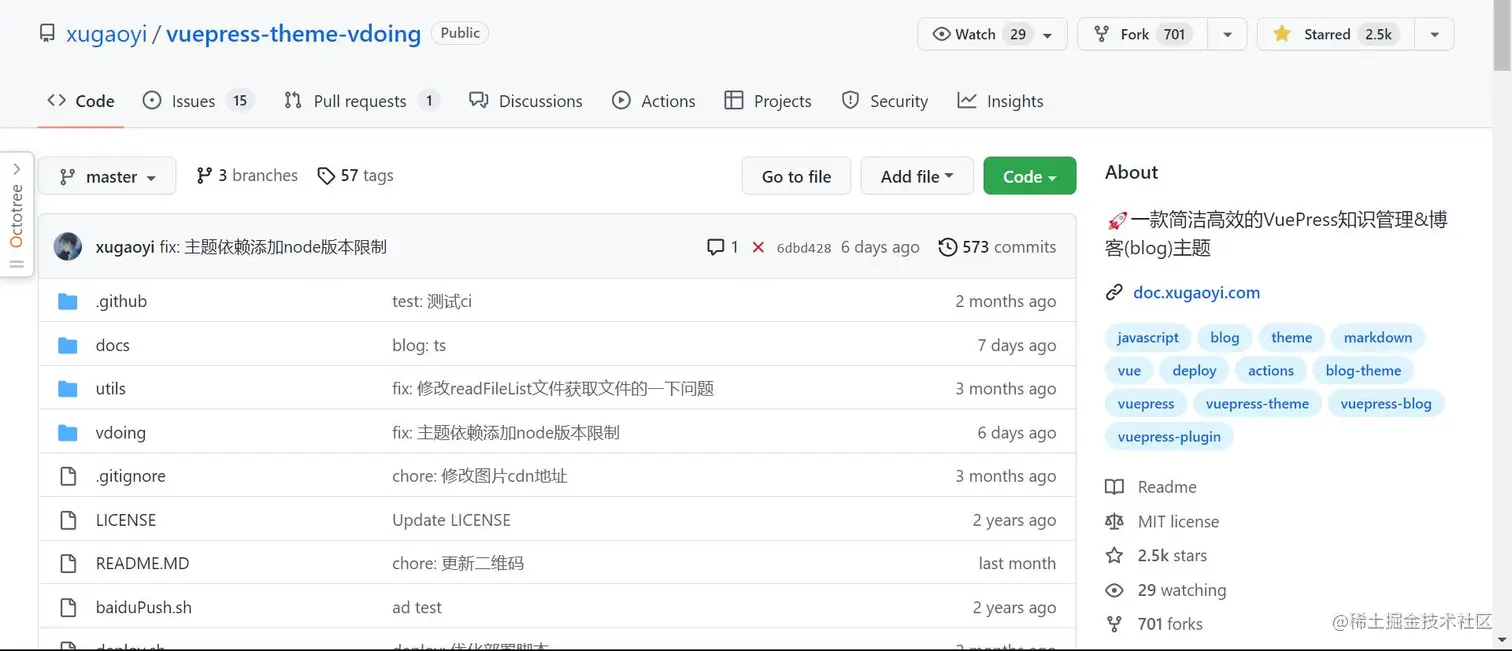
Task: Expand the Starred lists dropdown arrow
Action: click(1435, 34)
